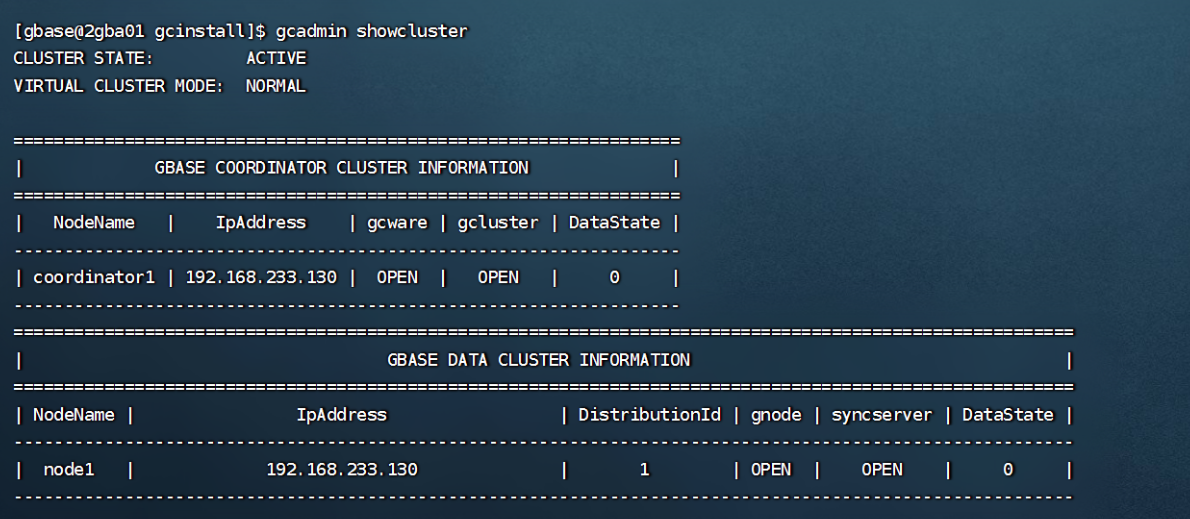Click the 'IpAddress' header in the coordinator table

[261, 222]
